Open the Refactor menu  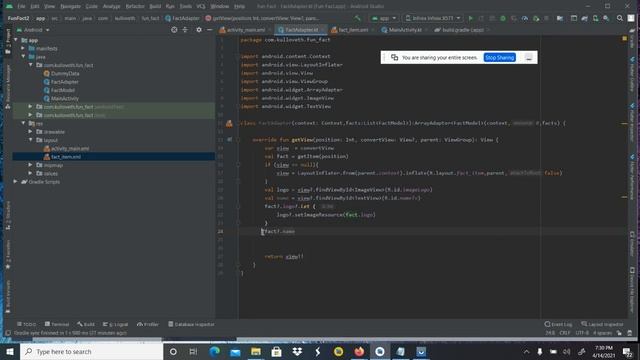tap(135, 6)
